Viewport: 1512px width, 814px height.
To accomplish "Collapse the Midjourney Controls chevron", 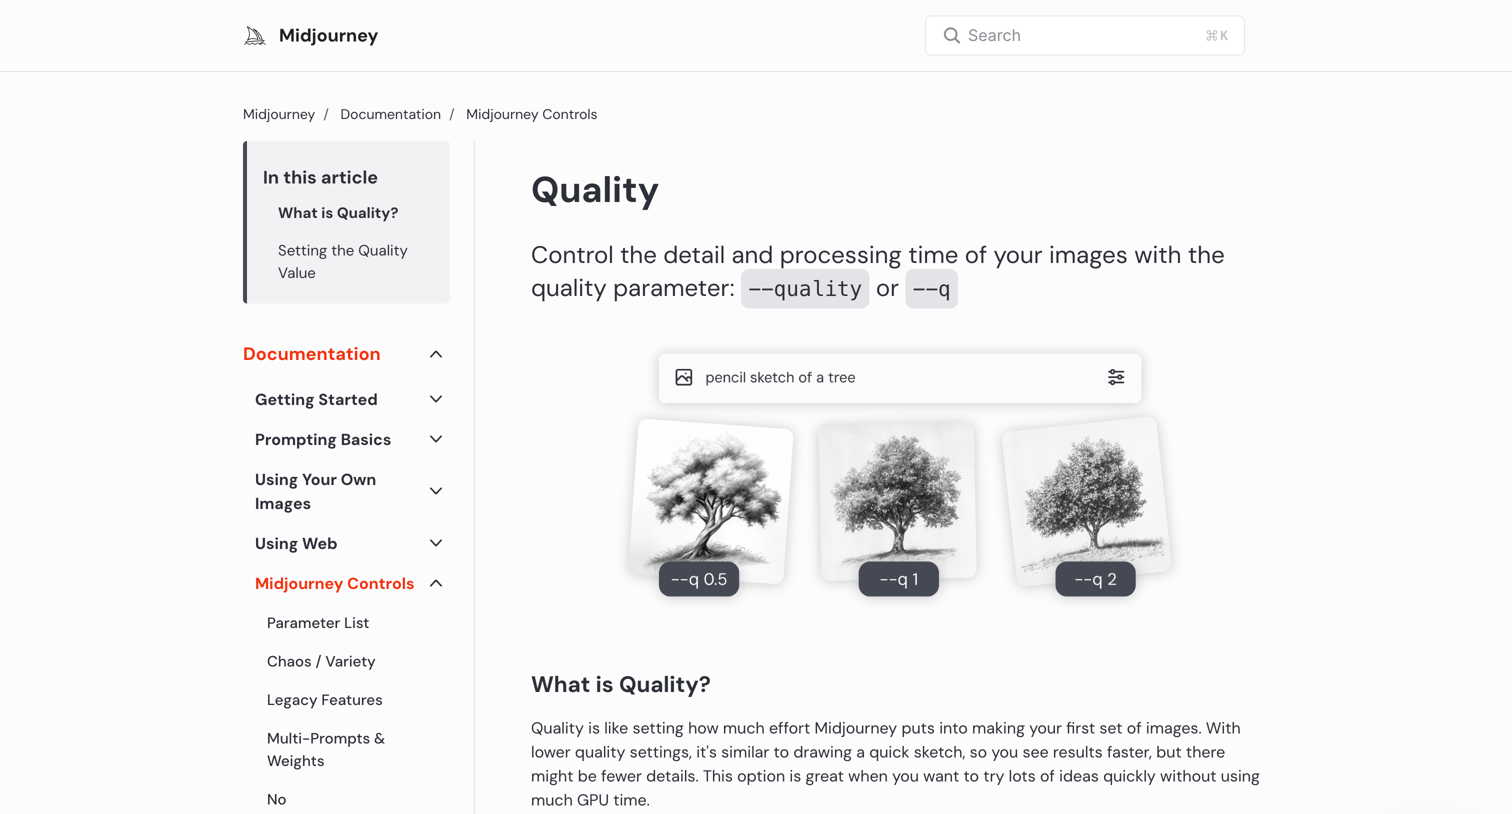I will click(436, 583).
